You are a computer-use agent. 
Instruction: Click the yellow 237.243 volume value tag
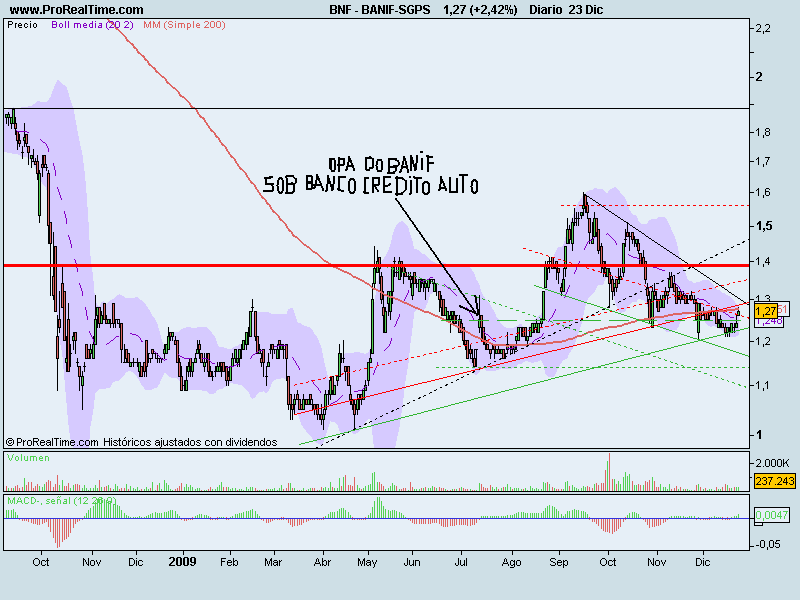[775, 481]
